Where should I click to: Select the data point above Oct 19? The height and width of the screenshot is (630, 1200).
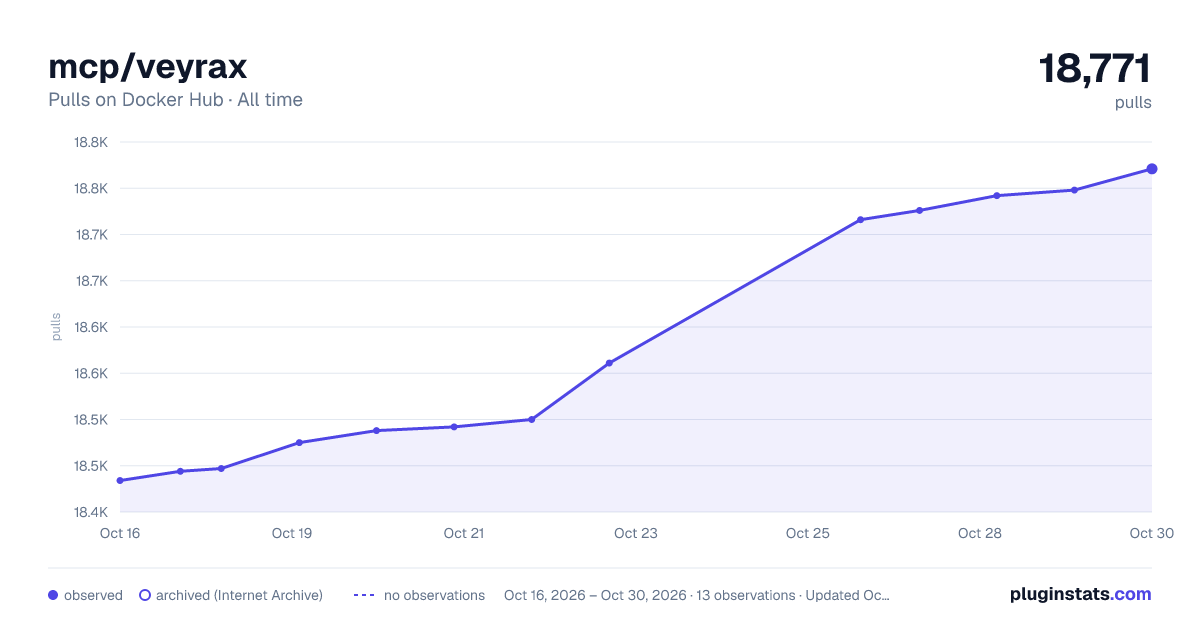[299, 443]
